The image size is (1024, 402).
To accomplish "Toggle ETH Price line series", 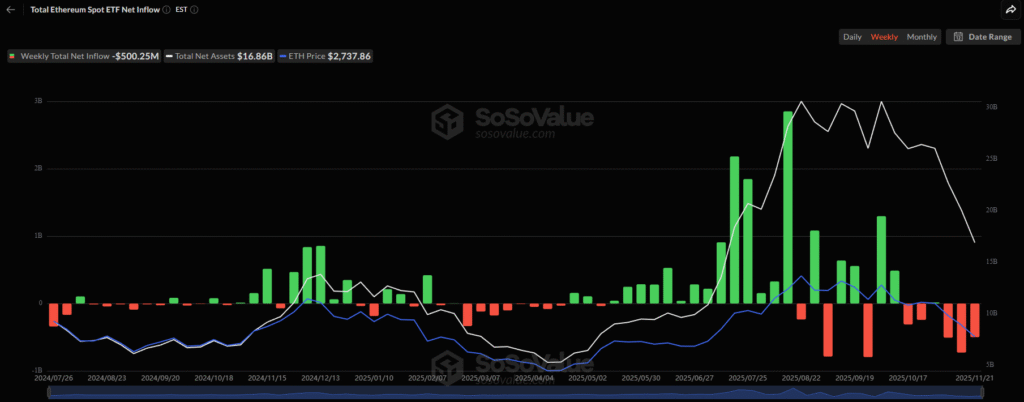I will coord(325,57).
